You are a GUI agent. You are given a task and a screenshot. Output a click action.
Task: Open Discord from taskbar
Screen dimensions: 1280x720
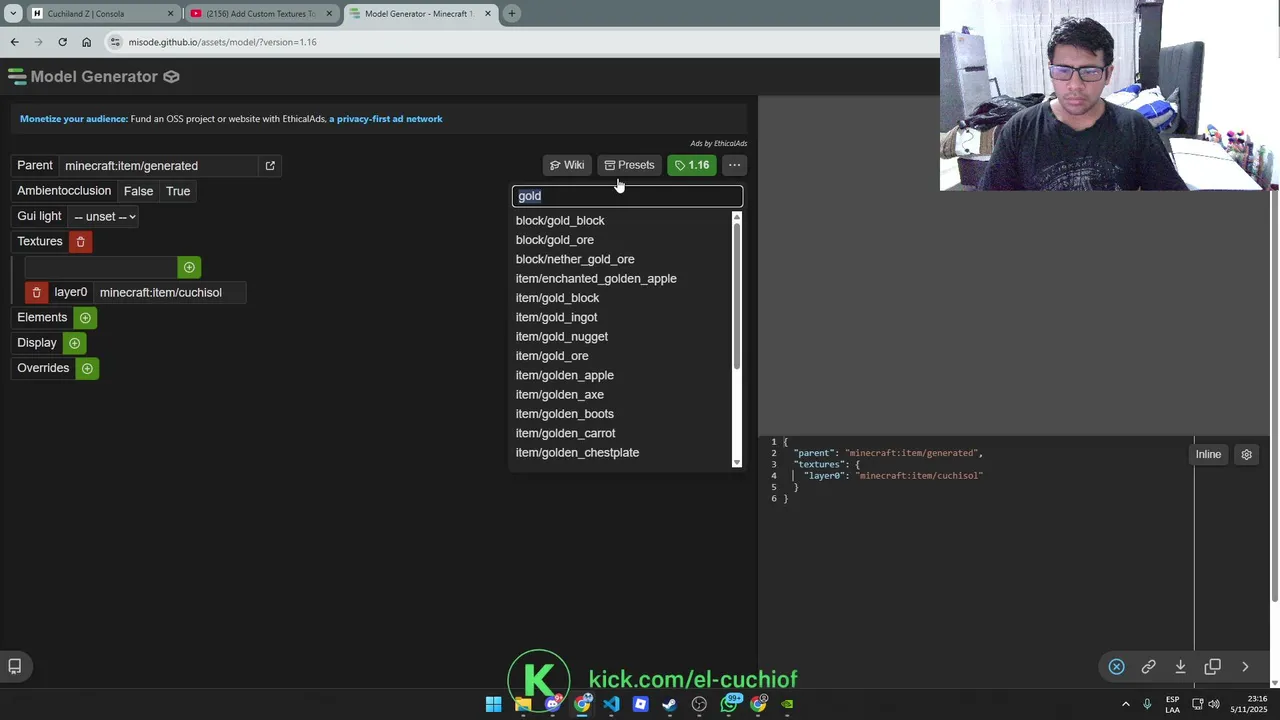tap(552, 704)
